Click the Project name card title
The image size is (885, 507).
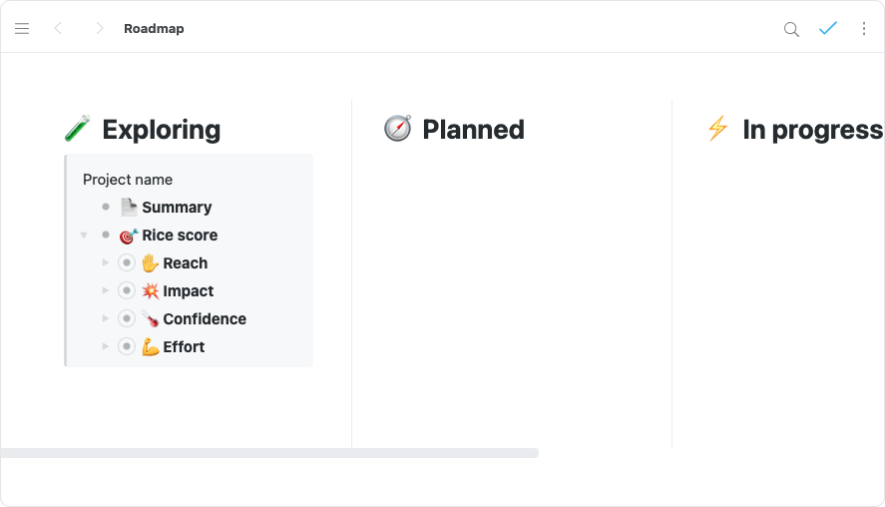click(128, 180)
